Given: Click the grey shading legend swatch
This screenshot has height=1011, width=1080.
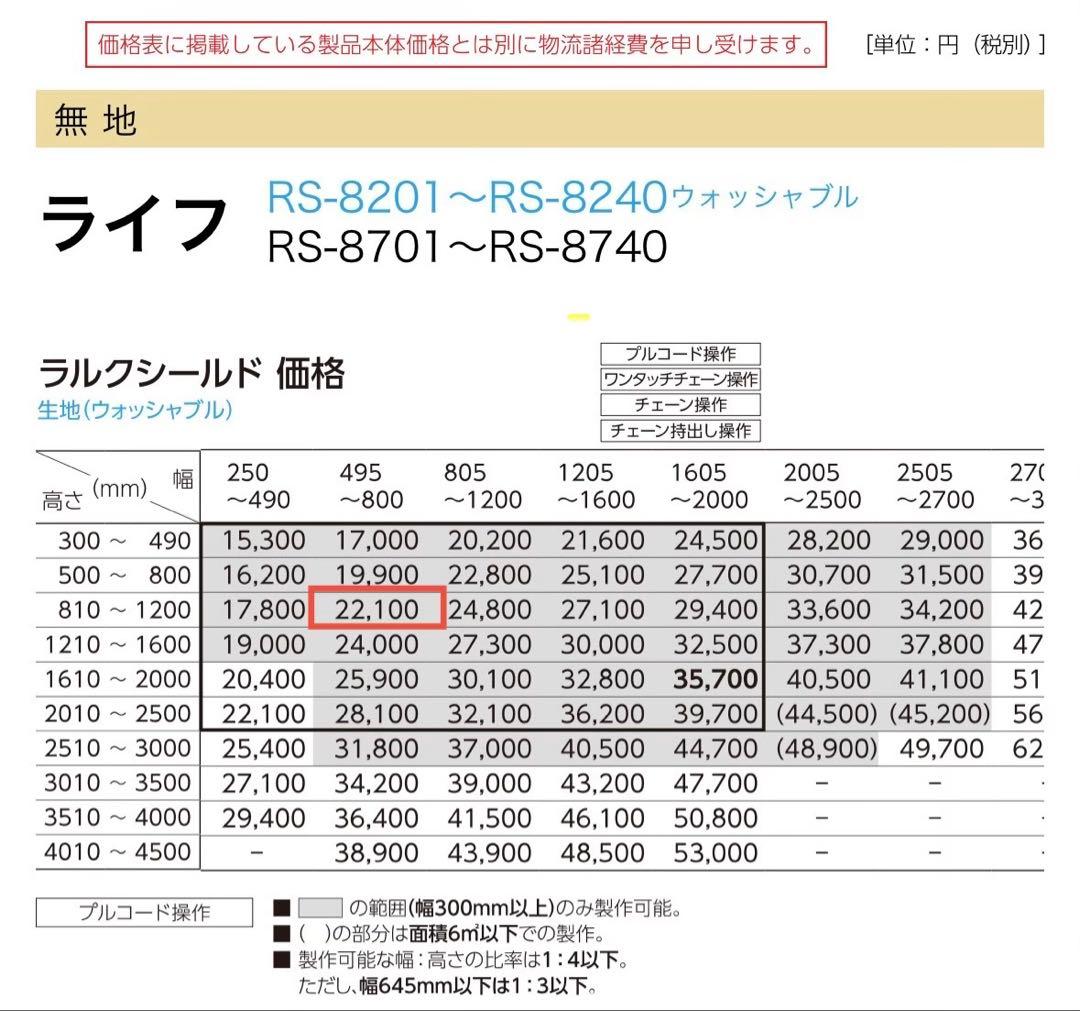Looking at the screenshot, I should coord(320,907).
